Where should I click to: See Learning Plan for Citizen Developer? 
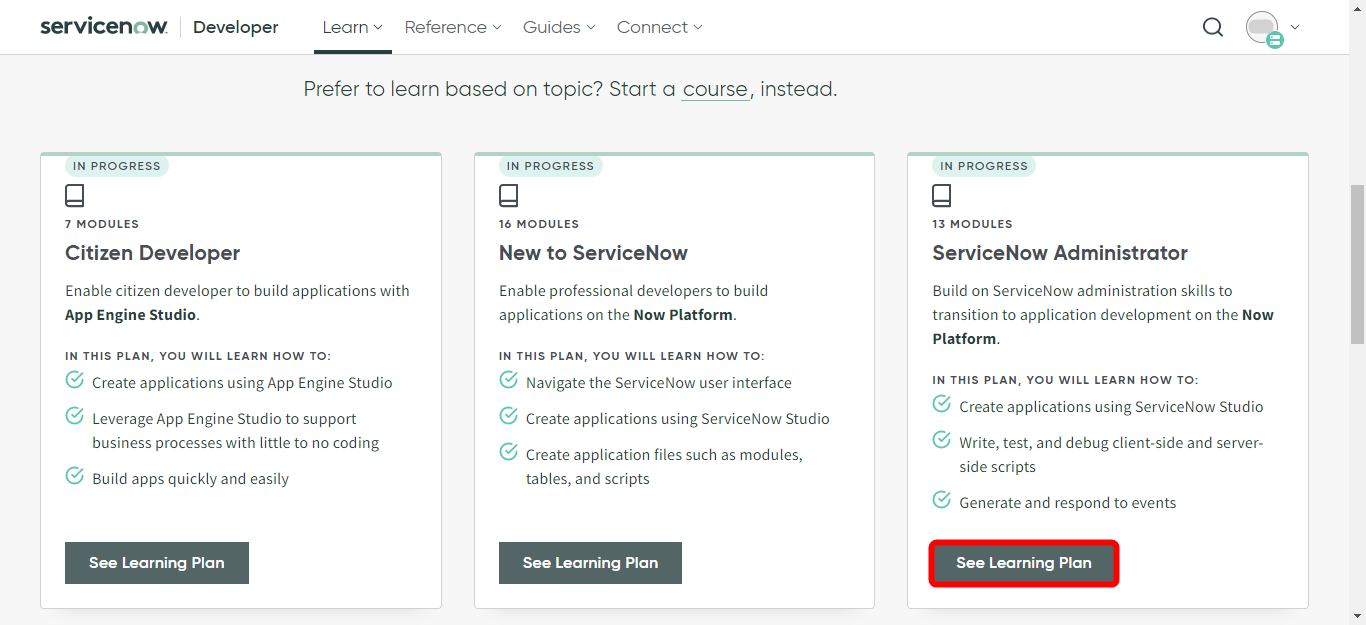pos(156,562)
